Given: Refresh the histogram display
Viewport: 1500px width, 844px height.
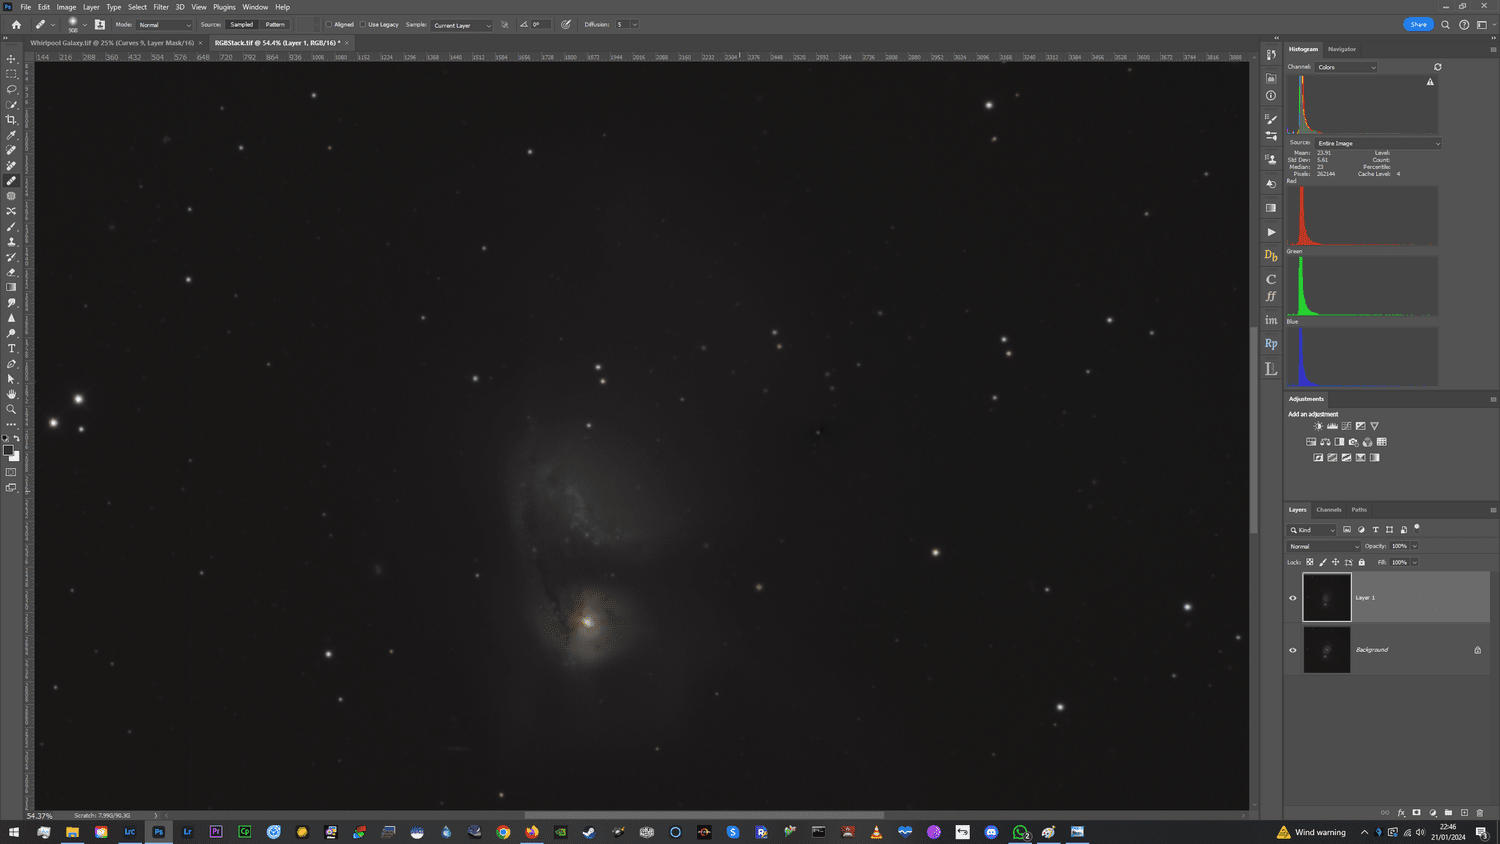Looking at the screenshot, I should point(1438,67).
